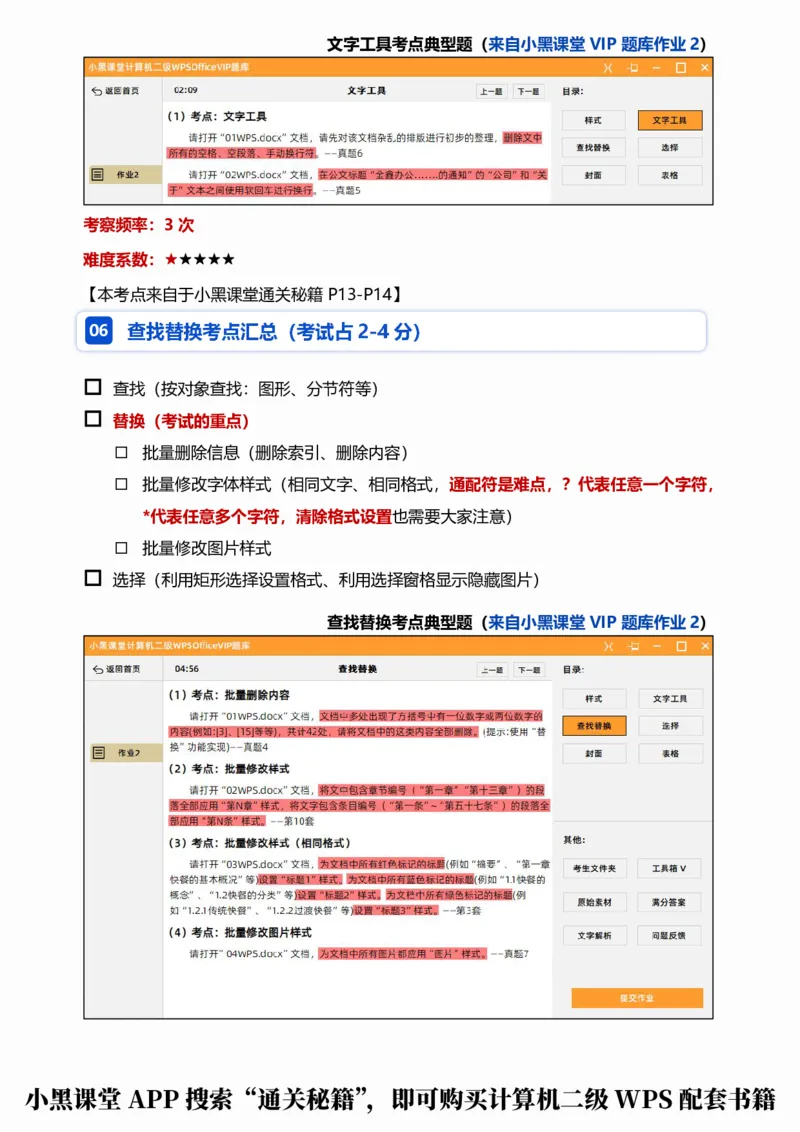
Task: Open 考生文件夹 from the 其他 section
Action: tap(596, 869)
